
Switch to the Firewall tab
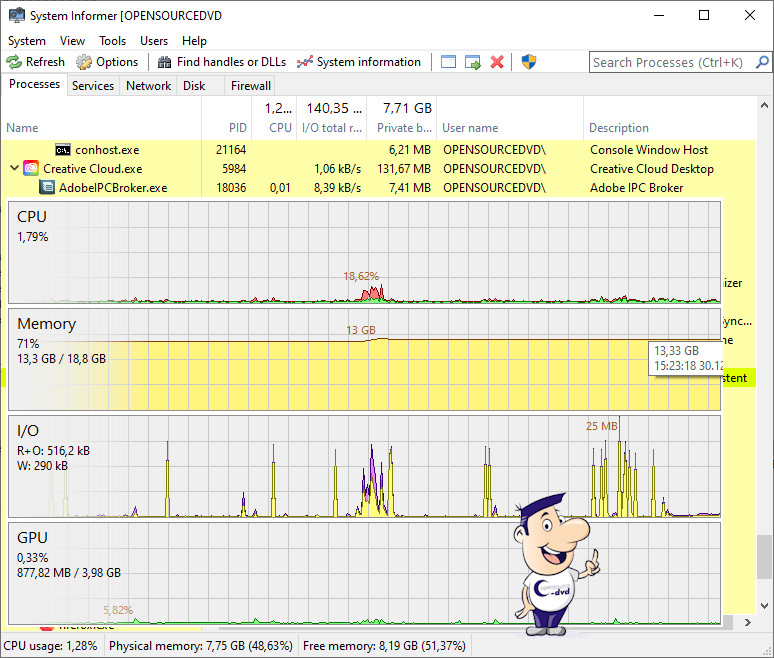point(251,86)
